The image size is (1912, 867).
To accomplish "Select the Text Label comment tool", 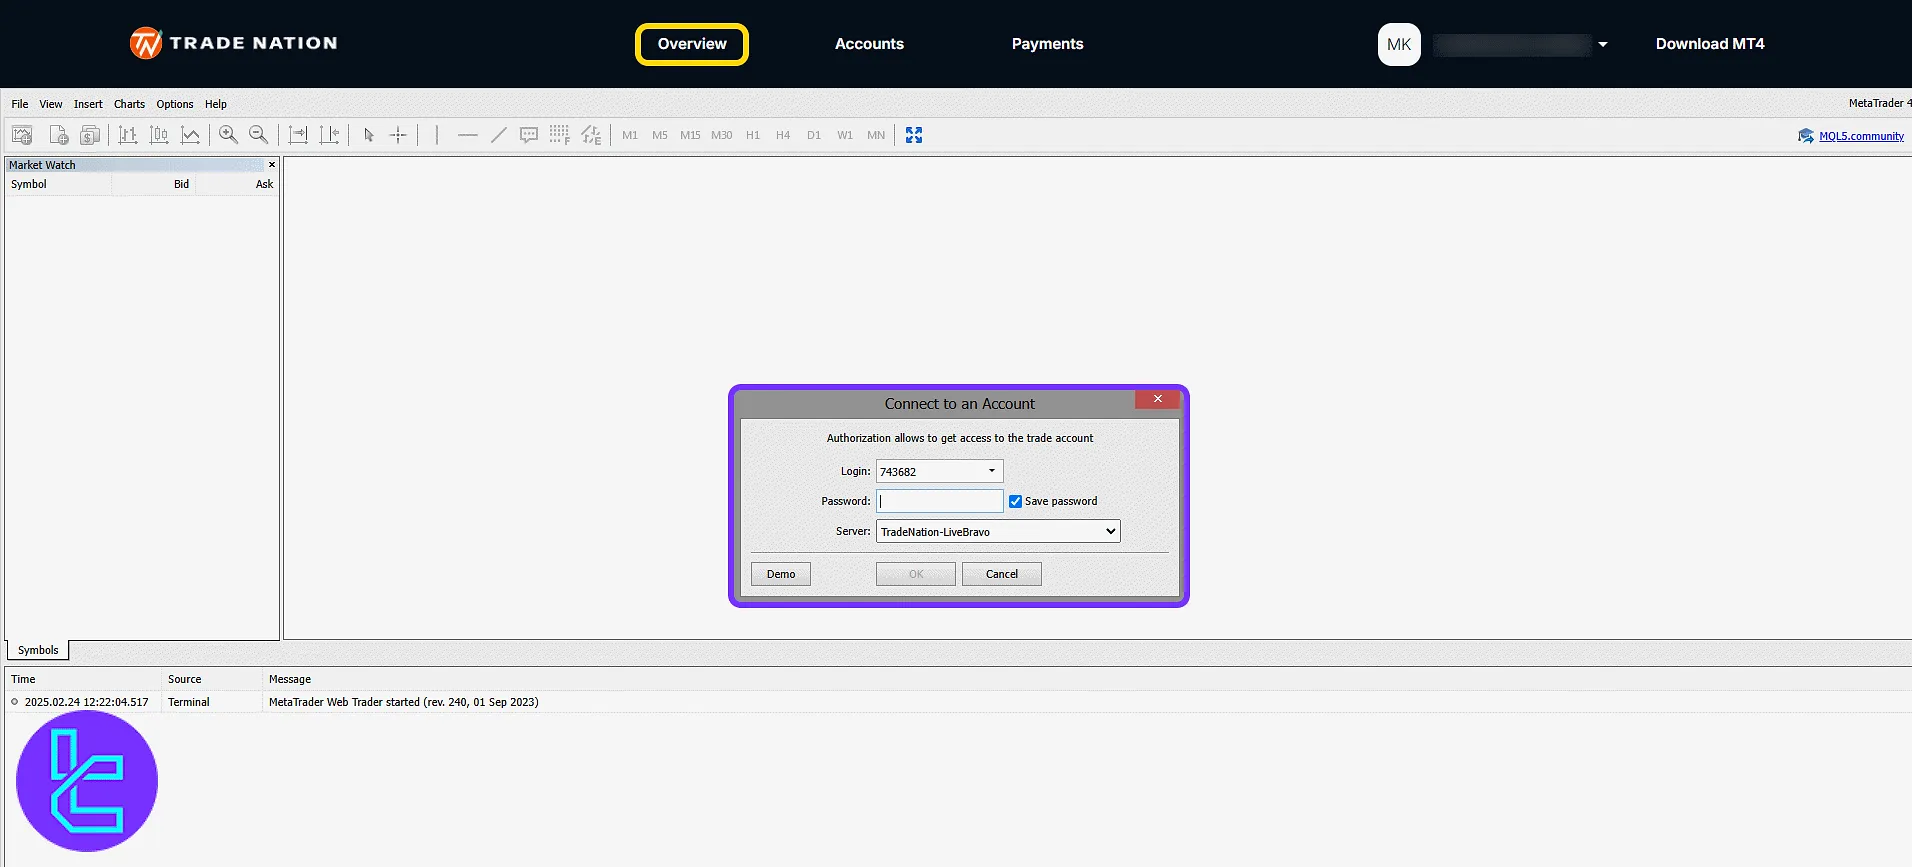I will [529, 135].
